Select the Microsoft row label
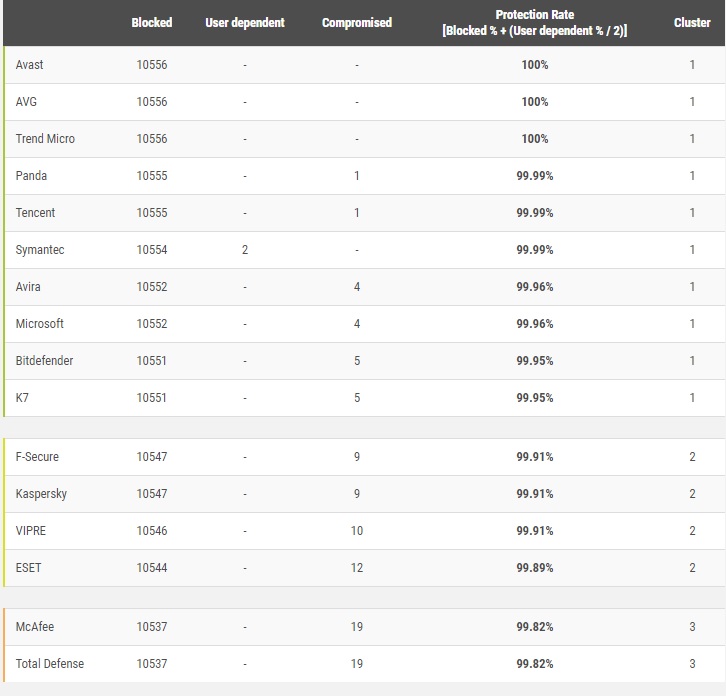The height and width of the screenshot is (696, 726). (x=40, y=324)
